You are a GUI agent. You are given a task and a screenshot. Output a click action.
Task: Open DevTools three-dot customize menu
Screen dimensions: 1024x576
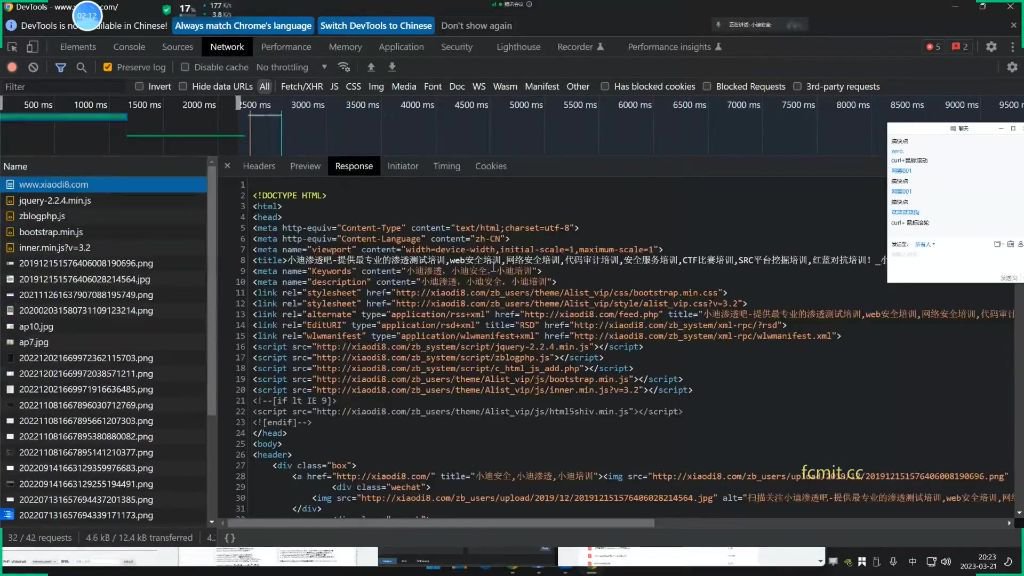click(x=1012, y=47)
